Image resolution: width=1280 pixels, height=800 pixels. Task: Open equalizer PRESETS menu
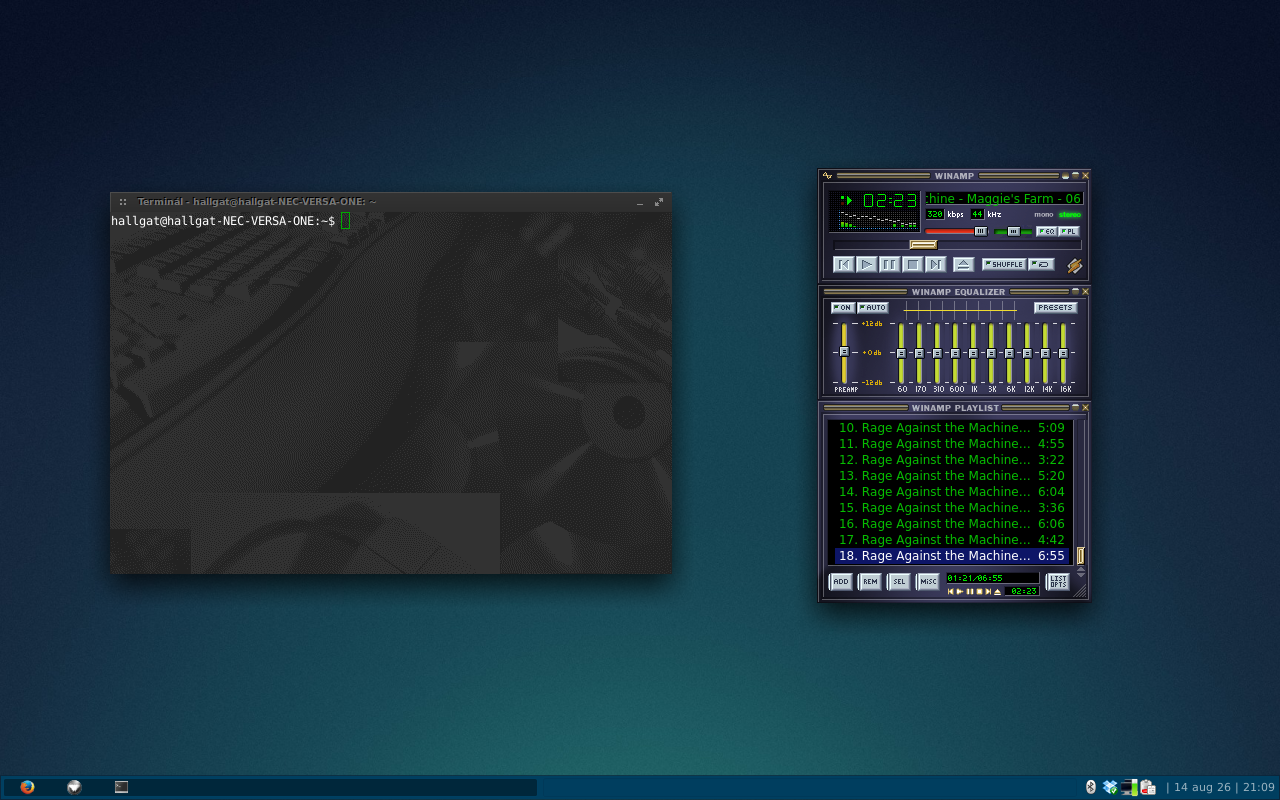pyautogui.click(x=1055, y=307)
